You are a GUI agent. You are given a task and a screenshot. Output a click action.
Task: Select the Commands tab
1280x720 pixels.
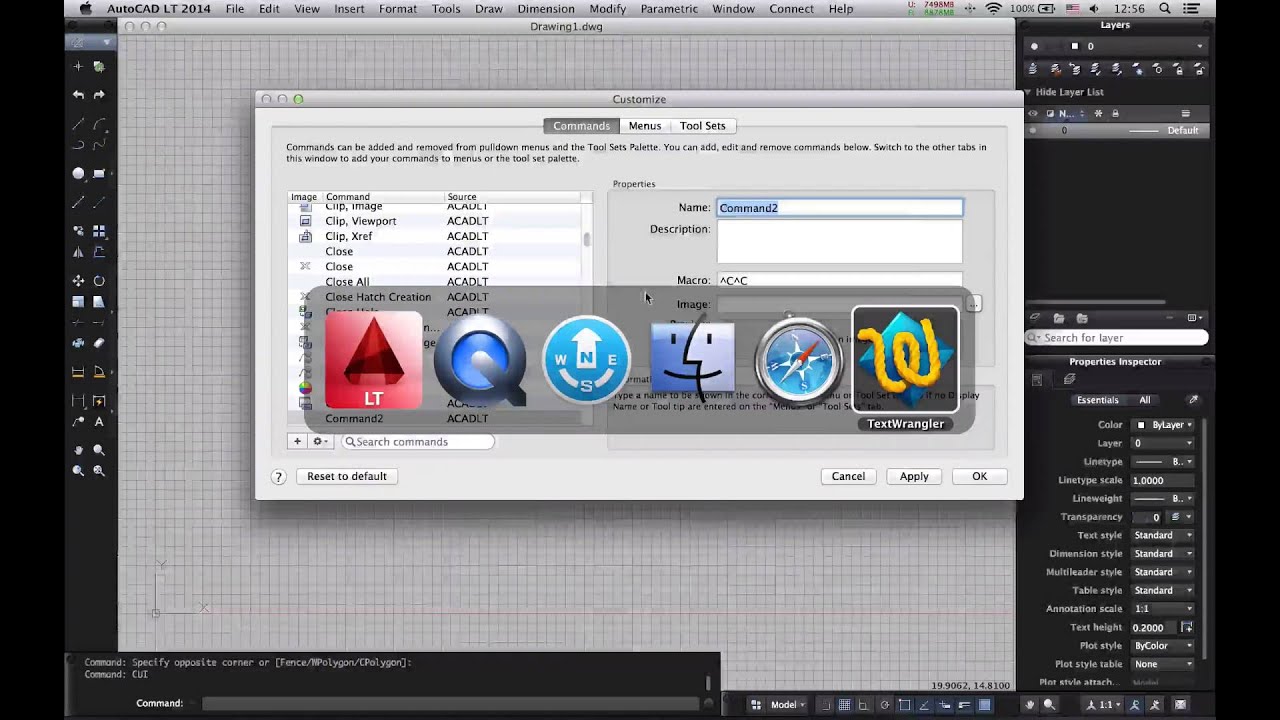(x=581, y=126)
